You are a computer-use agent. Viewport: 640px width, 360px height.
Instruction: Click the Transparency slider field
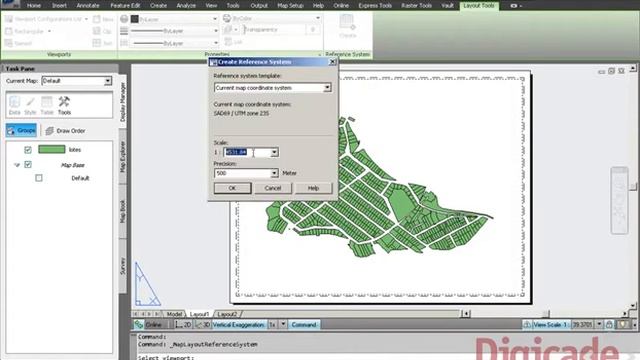(274, 29)
